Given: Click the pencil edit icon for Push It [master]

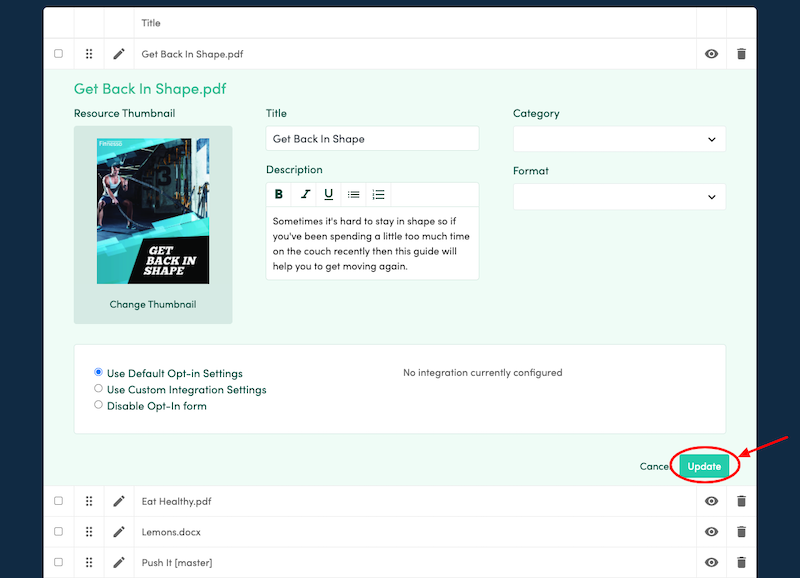Looking at the screenshot, I should point(119,562).
